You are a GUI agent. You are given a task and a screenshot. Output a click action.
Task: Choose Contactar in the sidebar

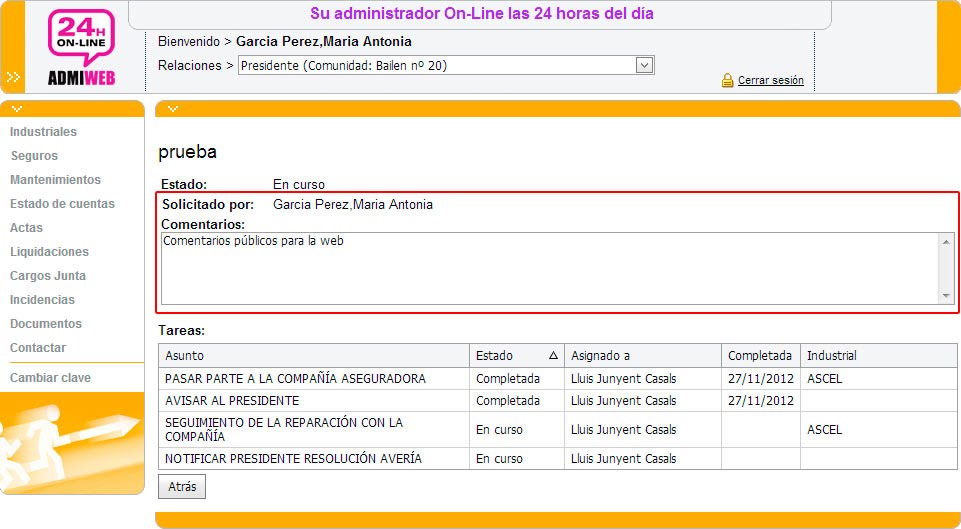click(x=38, y=347)
